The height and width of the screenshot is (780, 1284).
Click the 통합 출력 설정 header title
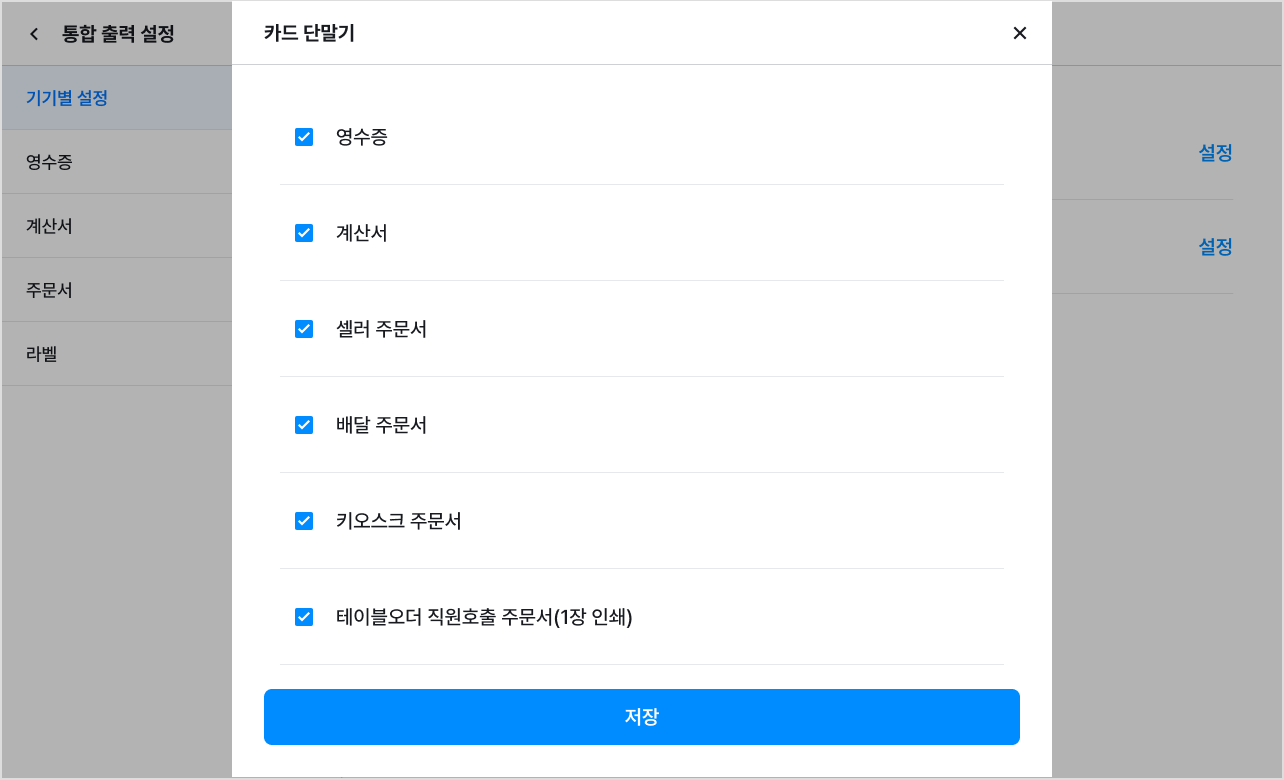tap(118, 34)
